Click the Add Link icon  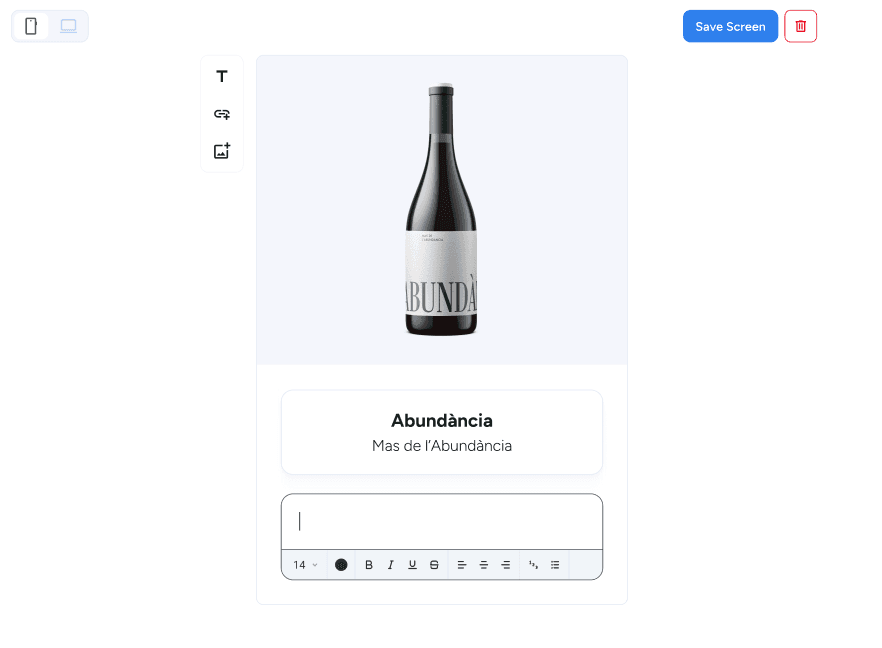222,114
